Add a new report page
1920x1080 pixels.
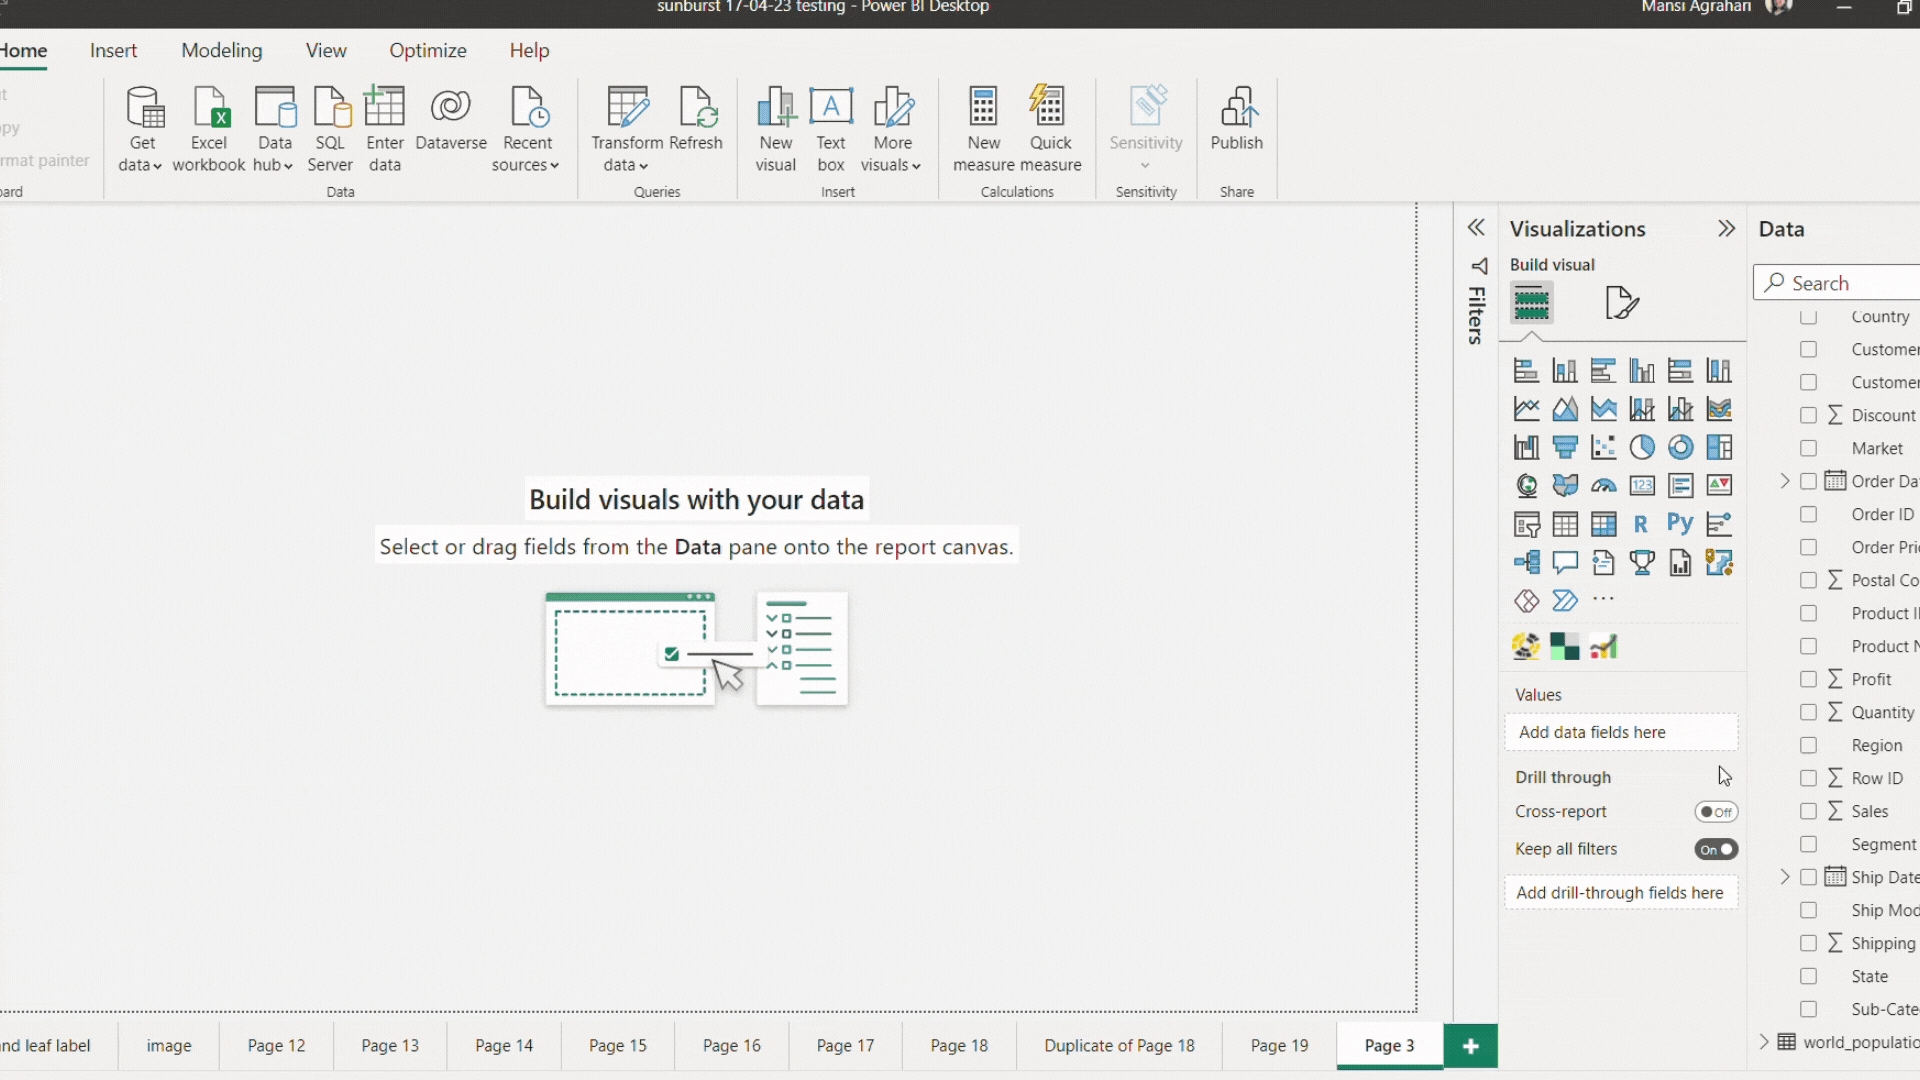click(1470, 1045)
